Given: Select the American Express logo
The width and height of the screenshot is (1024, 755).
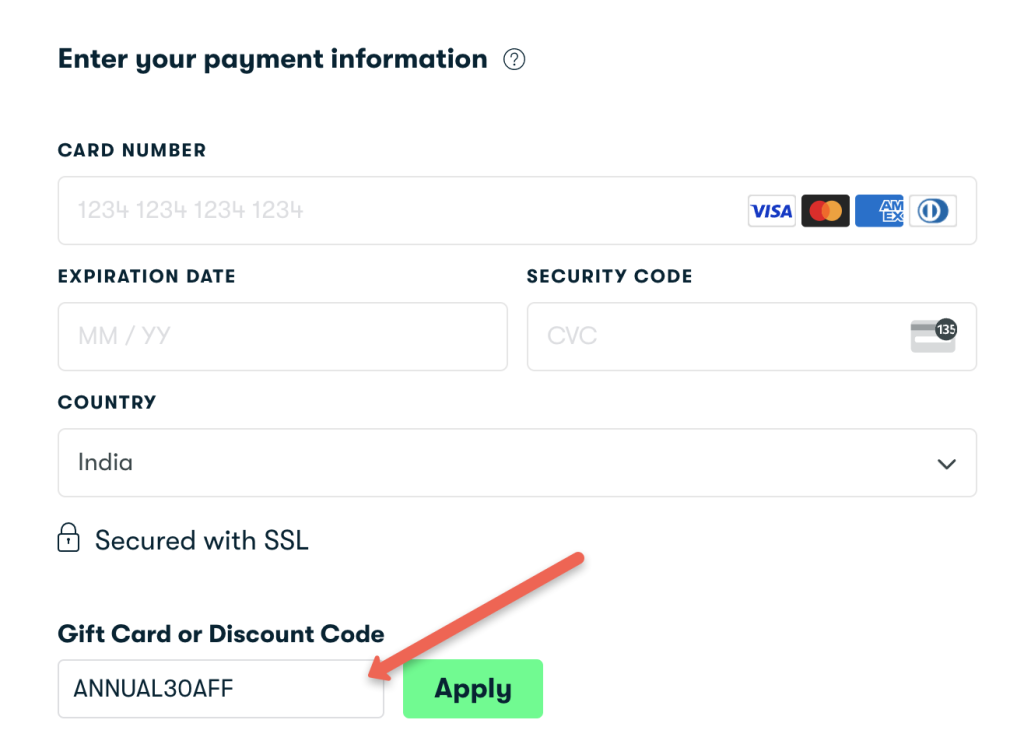Looking at the screenshot, I should pos(879,210).
